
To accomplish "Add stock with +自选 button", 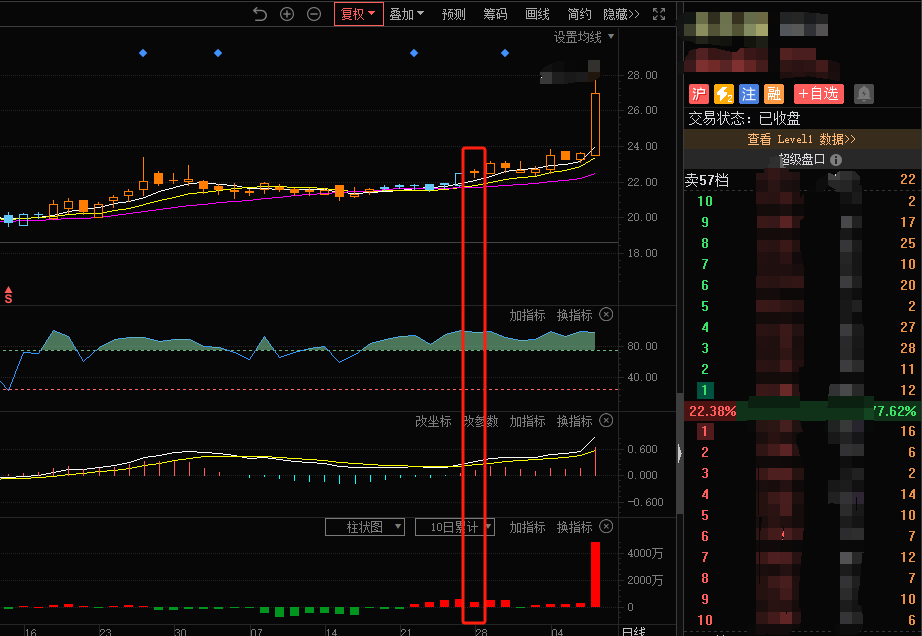I will (818, 94).
